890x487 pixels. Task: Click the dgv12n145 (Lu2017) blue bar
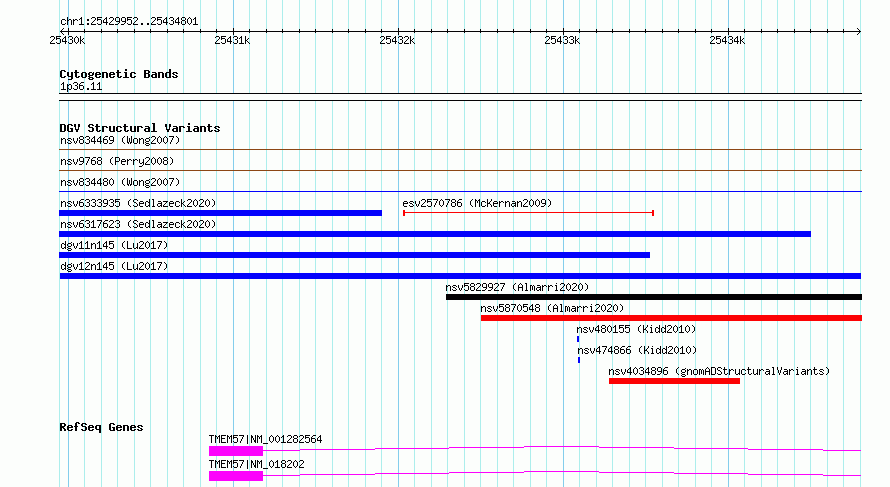coord(460,276)
